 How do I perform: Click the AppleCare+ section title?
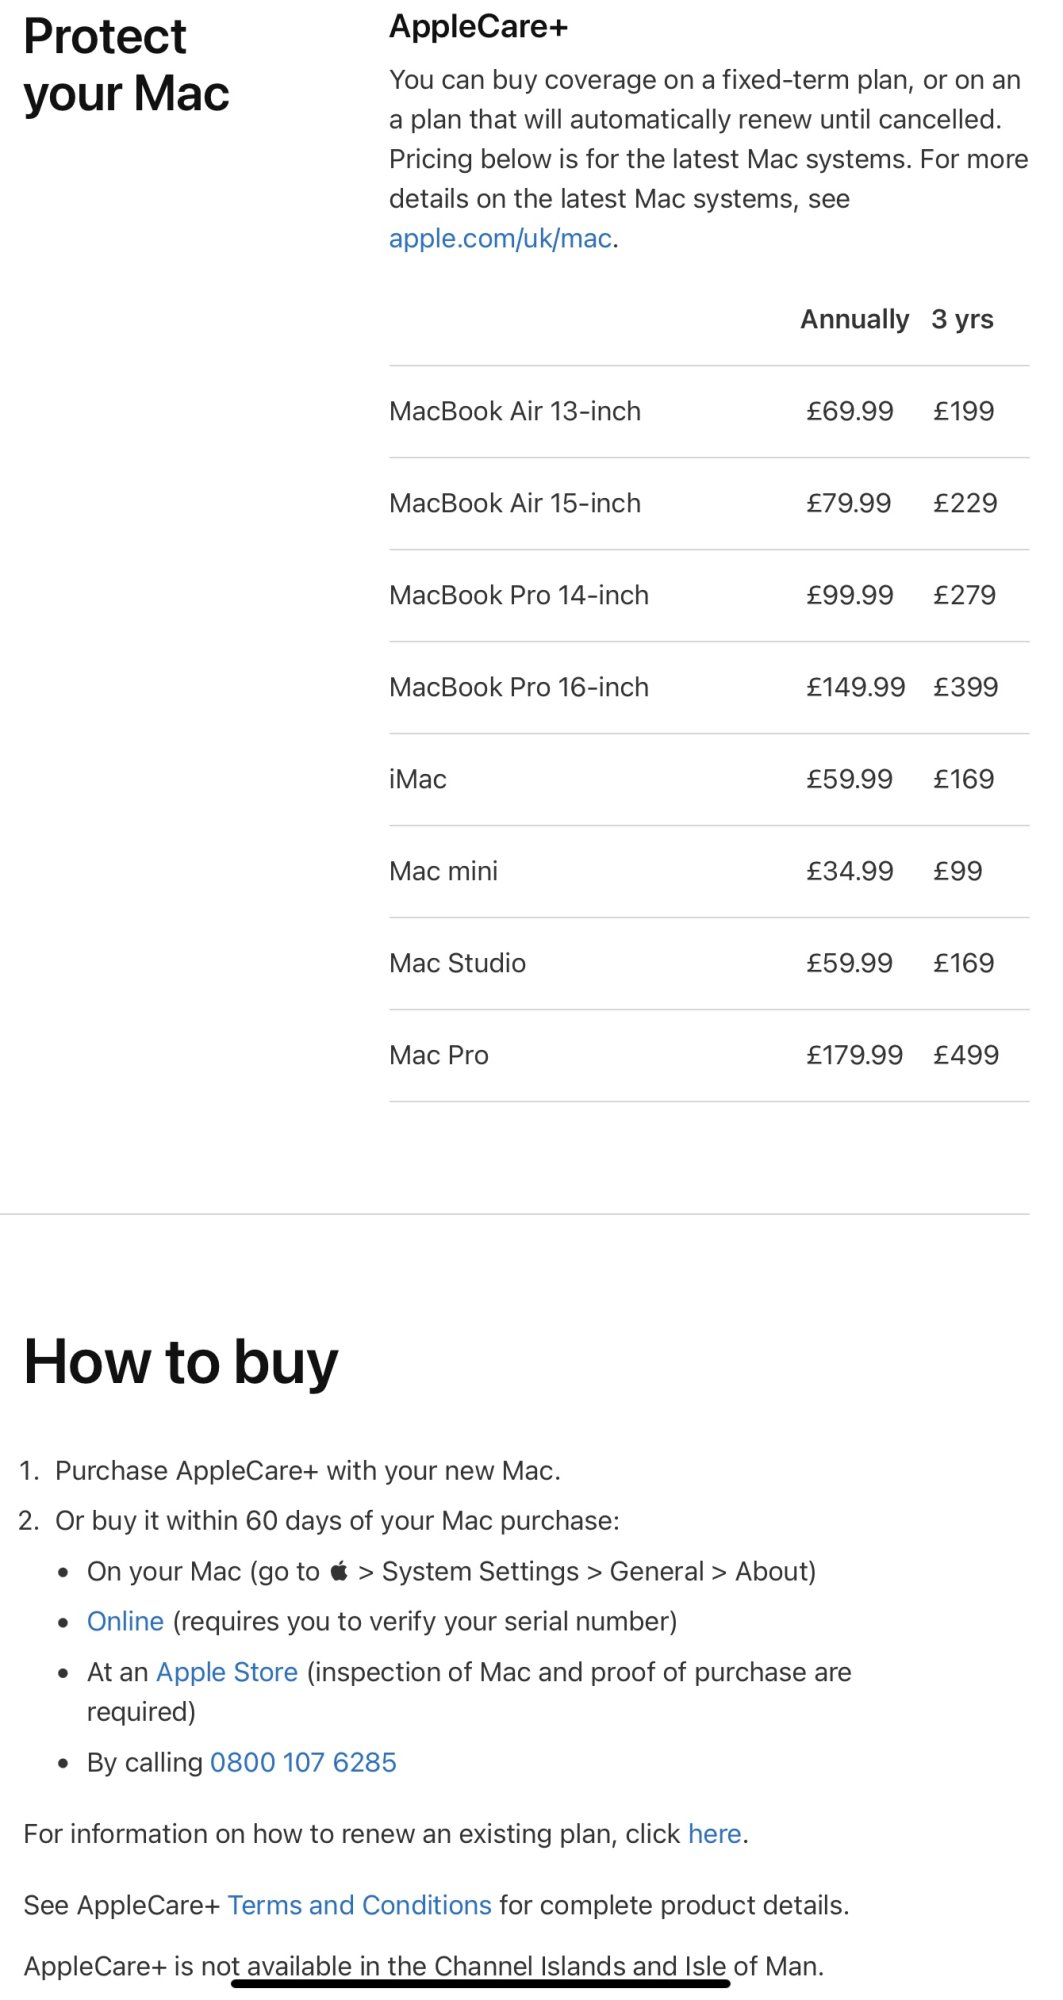click(478, 27)
